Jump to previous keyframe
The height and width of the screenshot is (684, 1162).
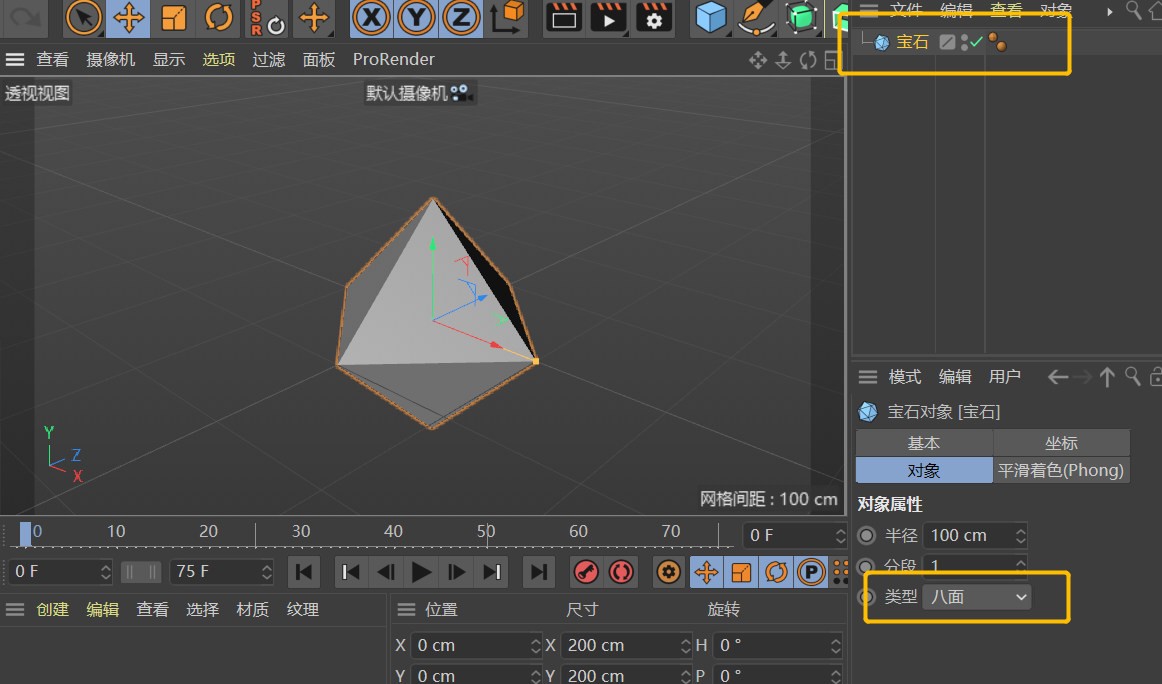coord(351,572)
